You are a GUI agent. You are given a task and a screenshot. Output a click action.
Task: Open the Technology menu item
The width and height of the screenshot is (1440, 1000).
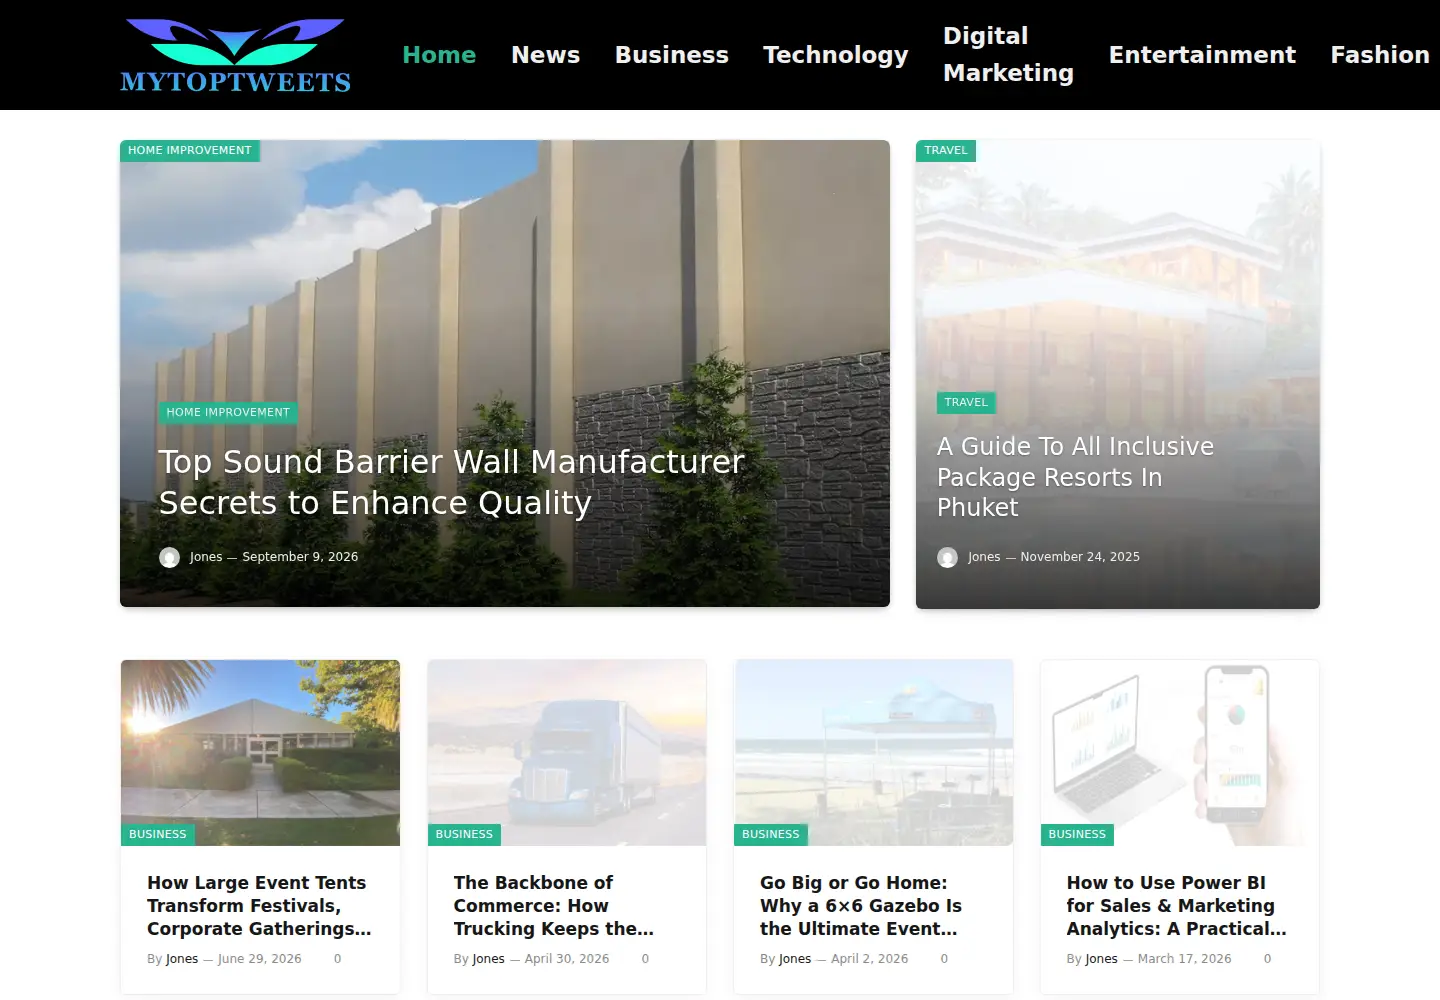pos(835,55)
